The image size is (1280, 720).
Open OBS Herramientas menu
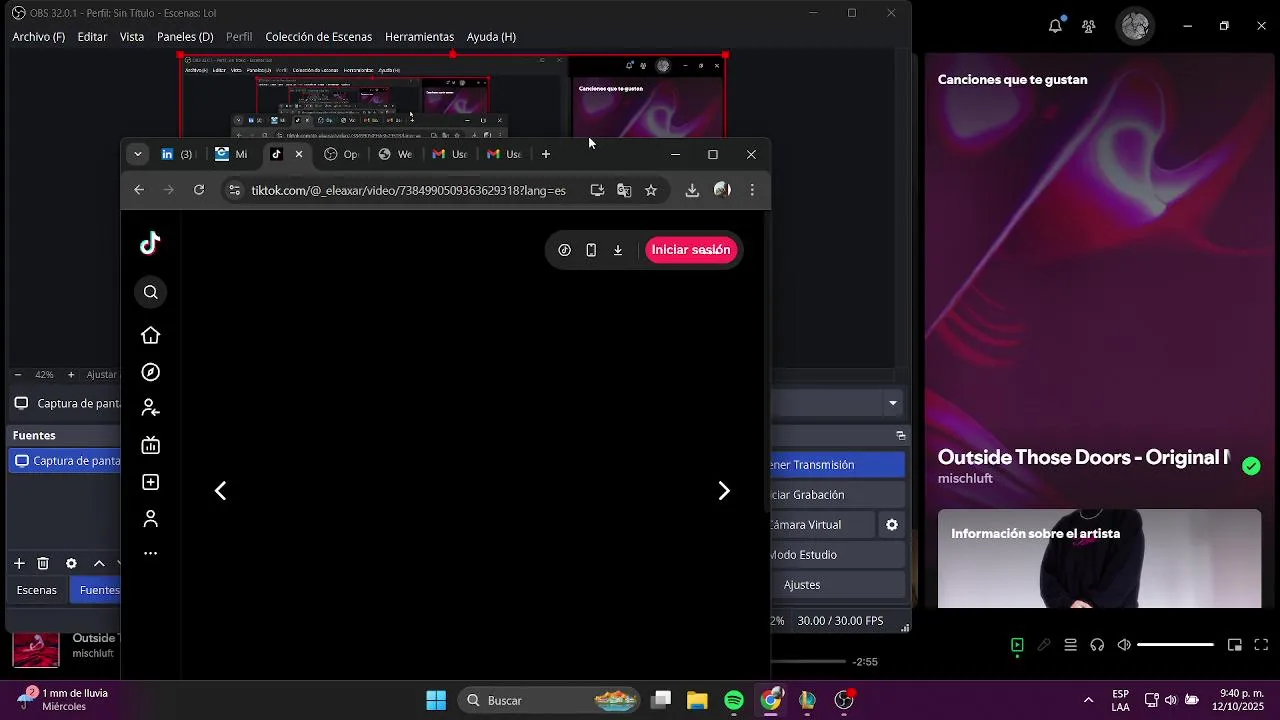(419, 36)
